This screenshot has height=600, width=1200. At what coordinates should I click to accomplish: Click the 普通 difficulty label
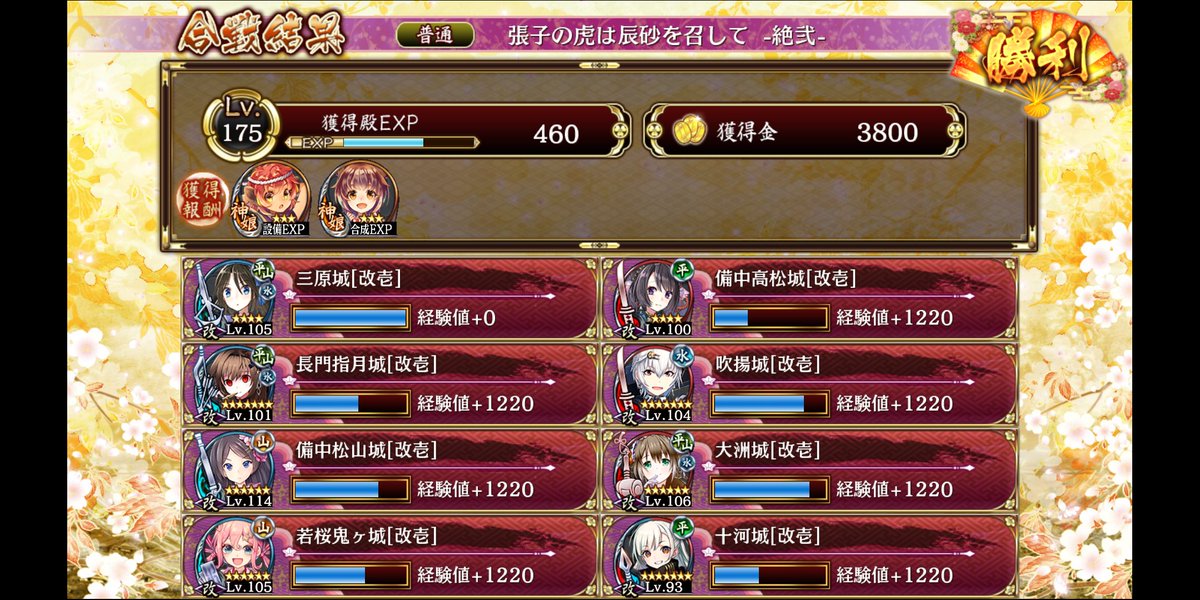pyautogui.click(x=435, y=34)
